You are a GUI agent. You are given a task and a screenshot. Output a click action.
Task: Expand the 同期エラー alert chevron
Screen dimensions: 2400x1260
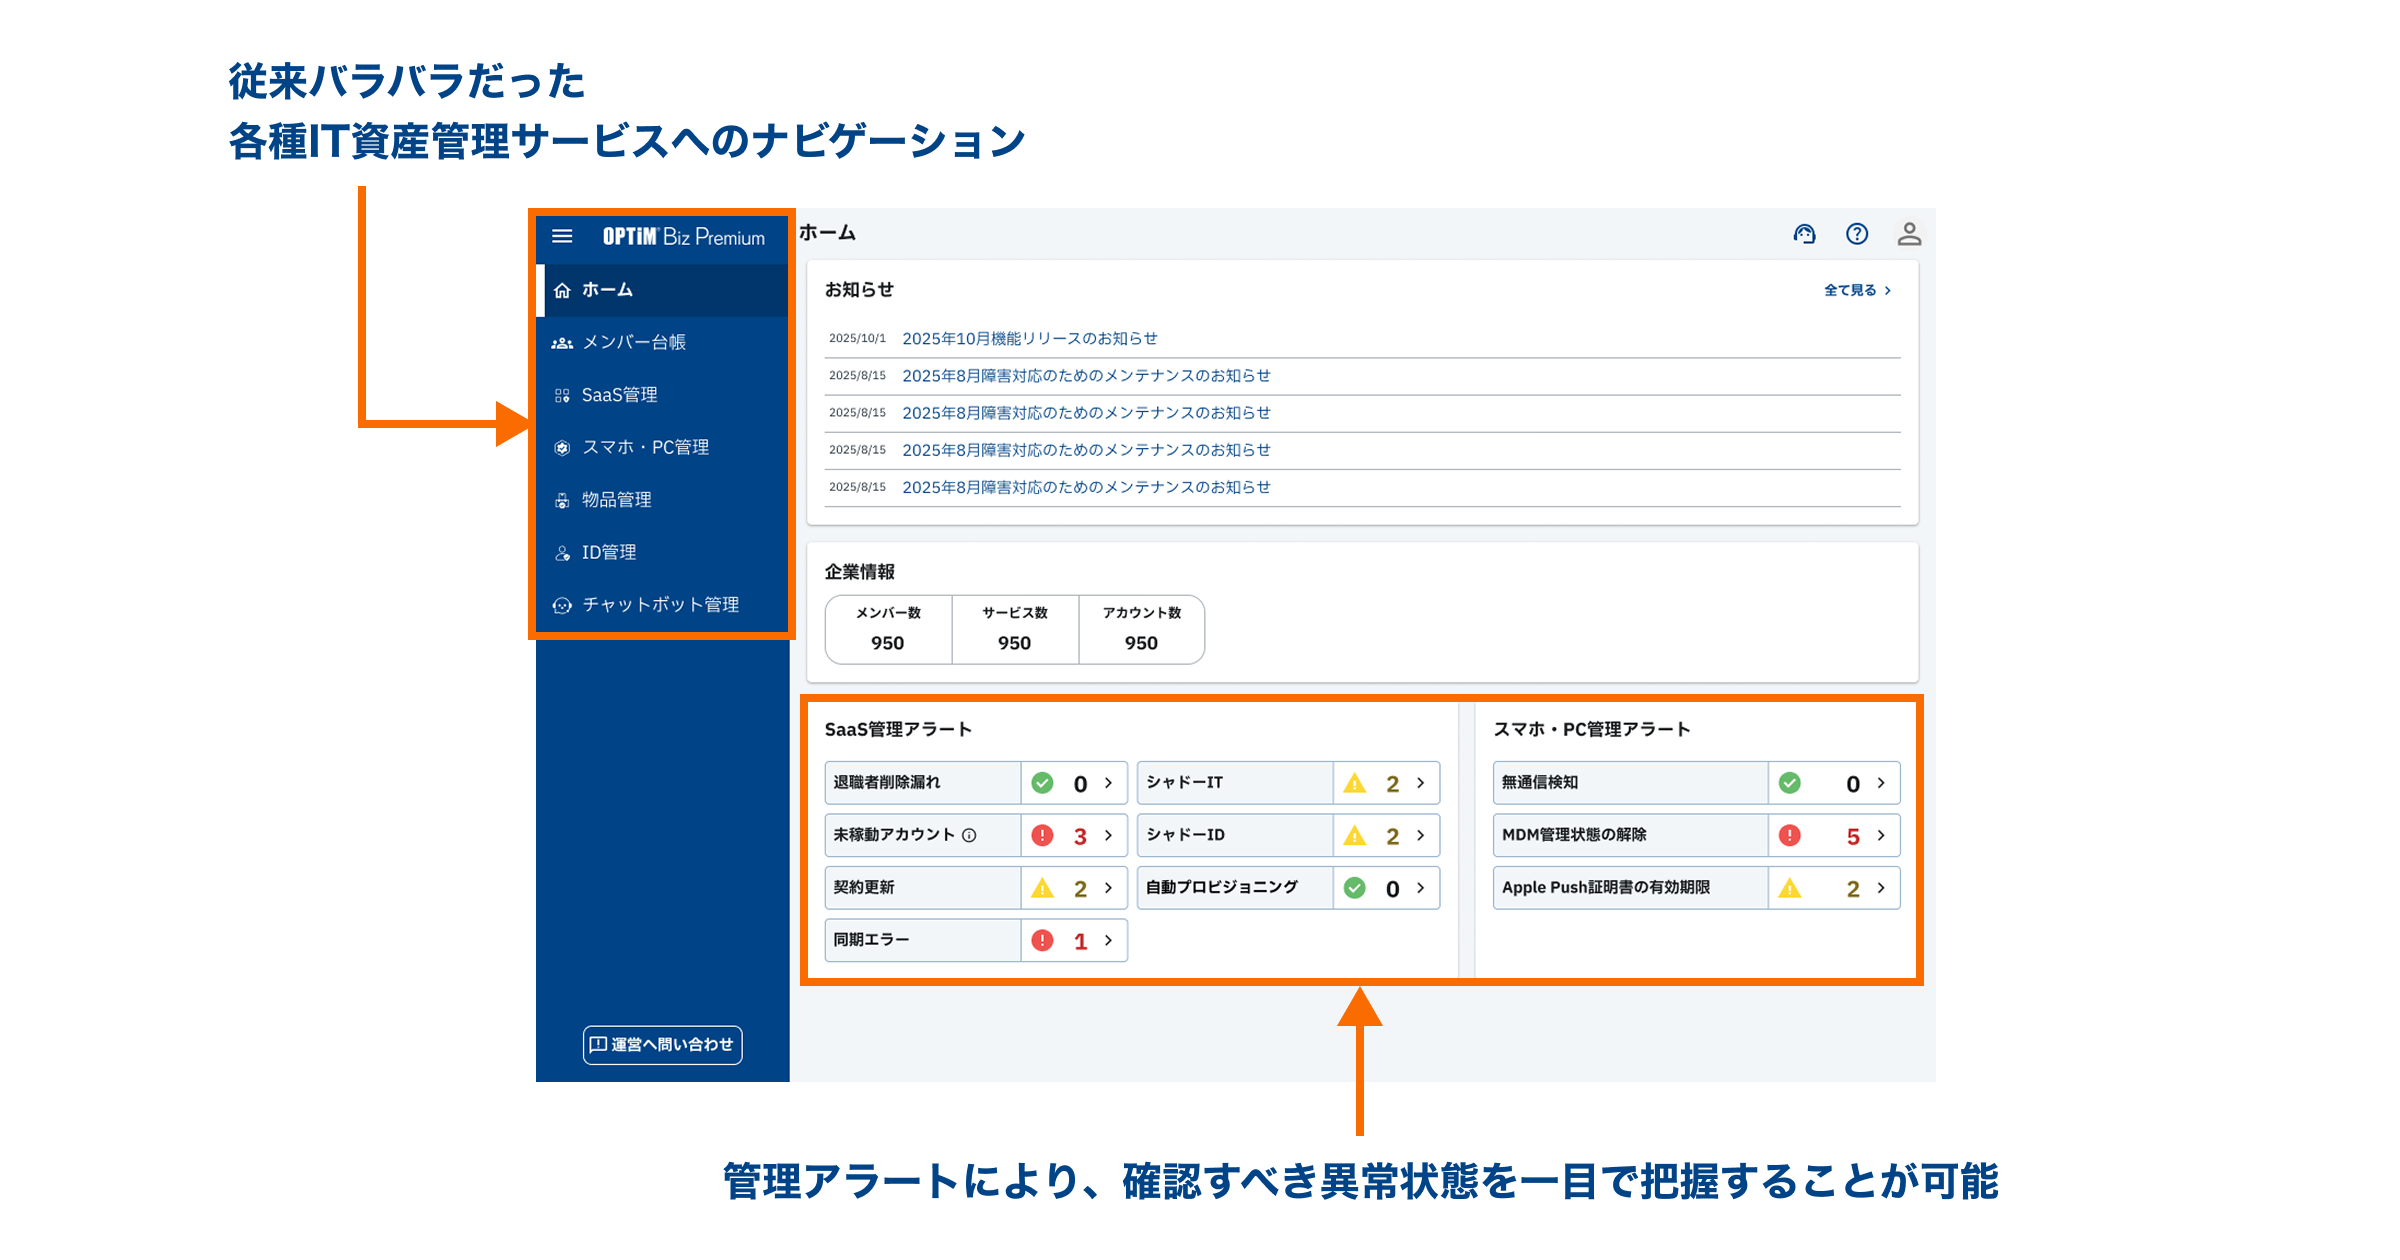coord(1108,941)
